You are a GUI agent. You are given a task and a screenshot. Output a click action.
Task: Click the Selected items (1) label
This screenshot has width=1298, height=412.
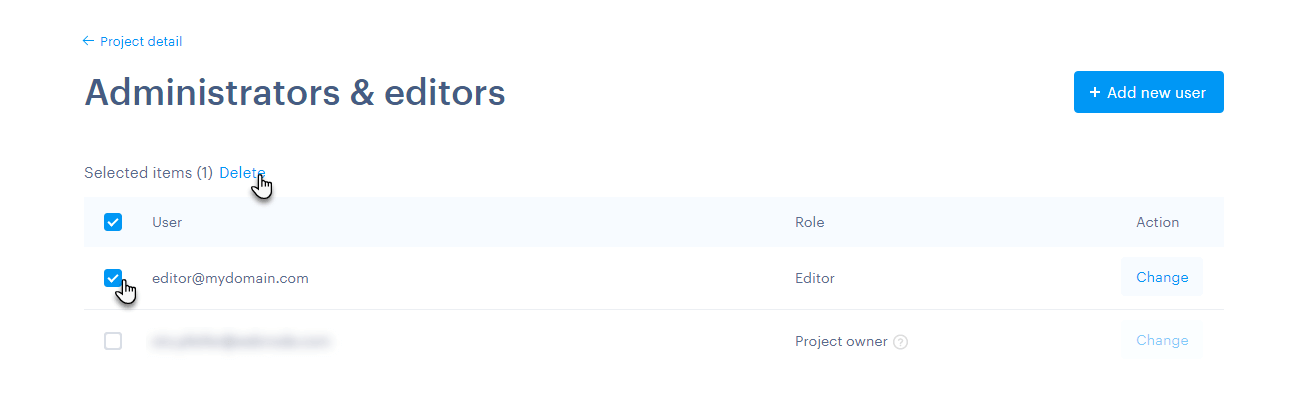(148, 173)
